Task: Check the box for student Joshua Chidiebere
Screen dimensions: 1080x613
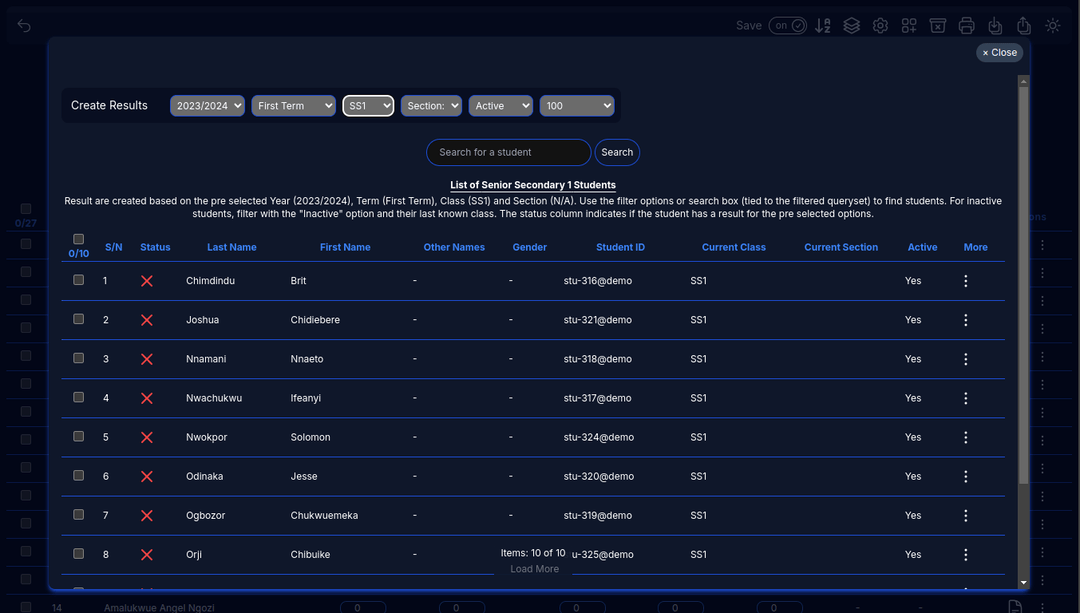Action: (79, 319)
